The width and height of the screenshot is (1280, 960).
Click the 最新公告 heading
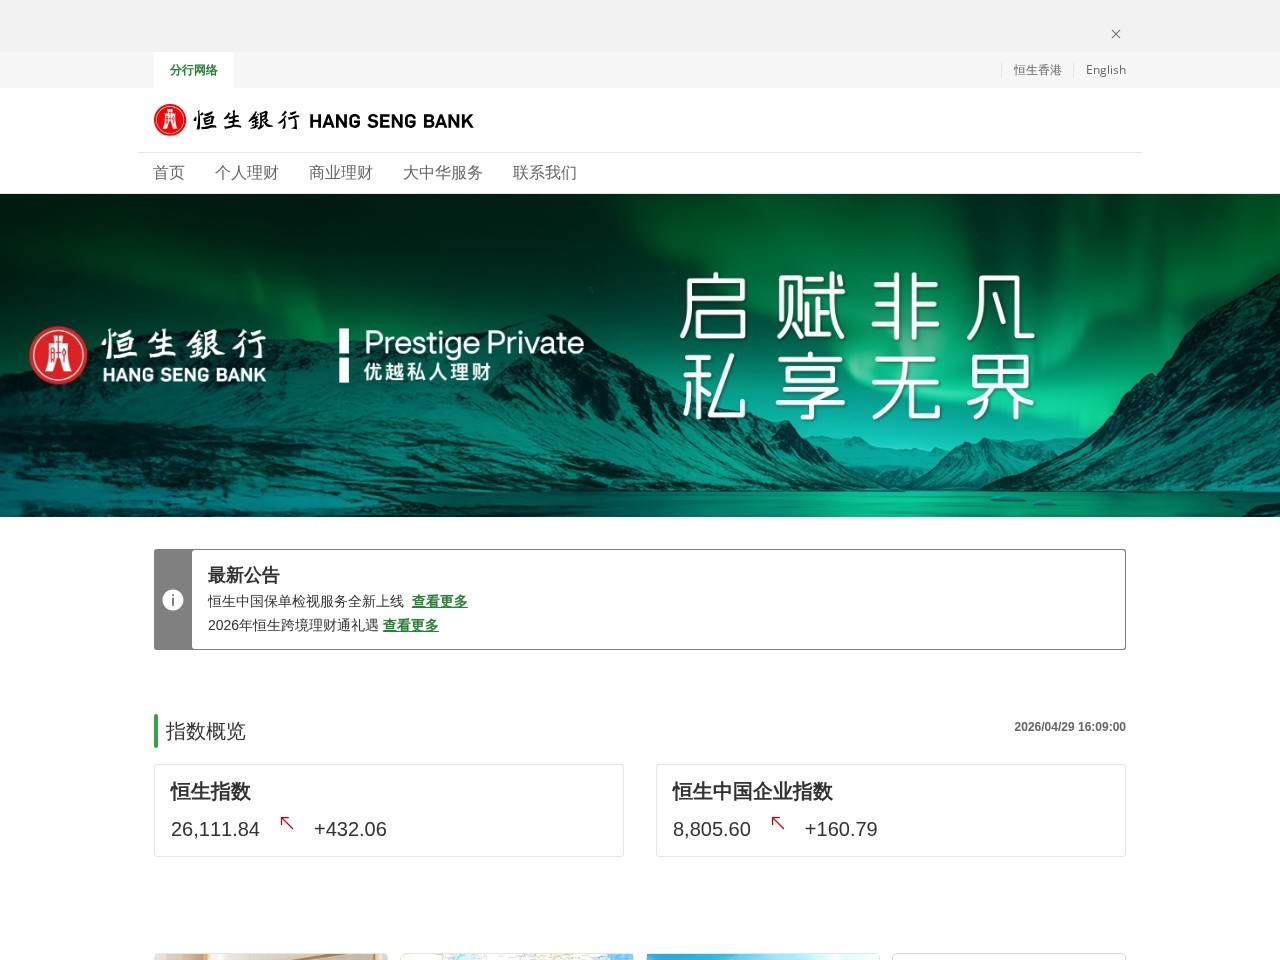click(x=244, y=575)
